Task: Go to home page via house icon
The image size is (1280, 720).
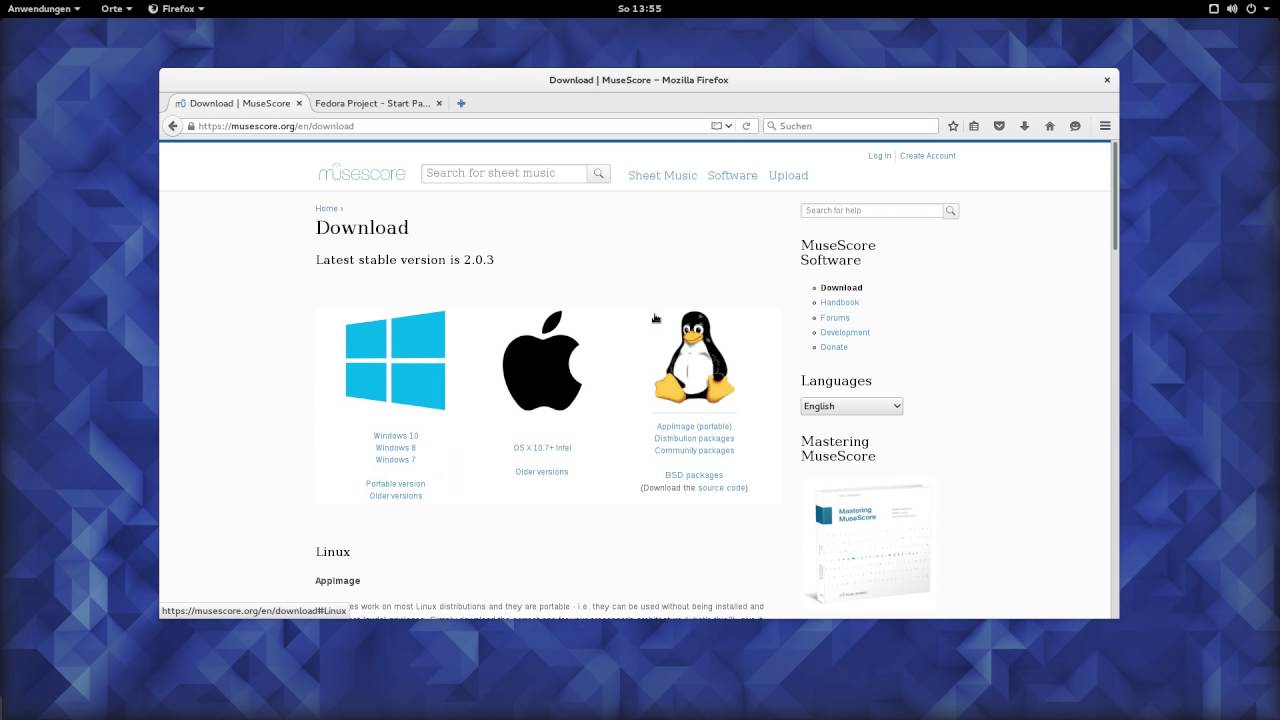Action: 1050,126
